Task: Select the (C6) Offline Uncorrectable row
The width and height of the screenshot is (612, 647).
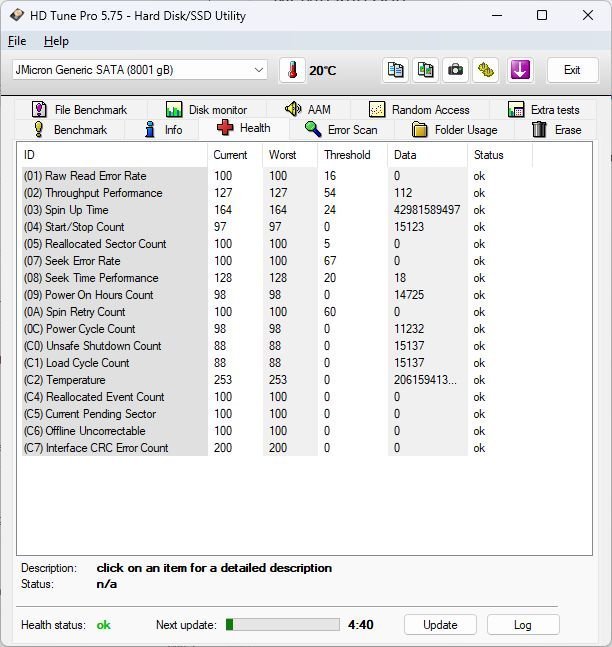Action: tap(276, 430)
